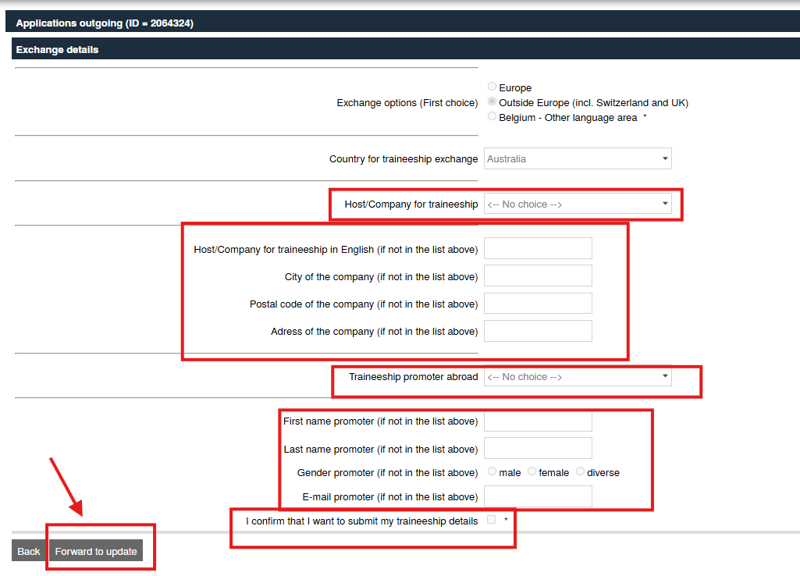Focus the Last name promoter input
Viewport: 800px width, 576px height.
[538, 449]
